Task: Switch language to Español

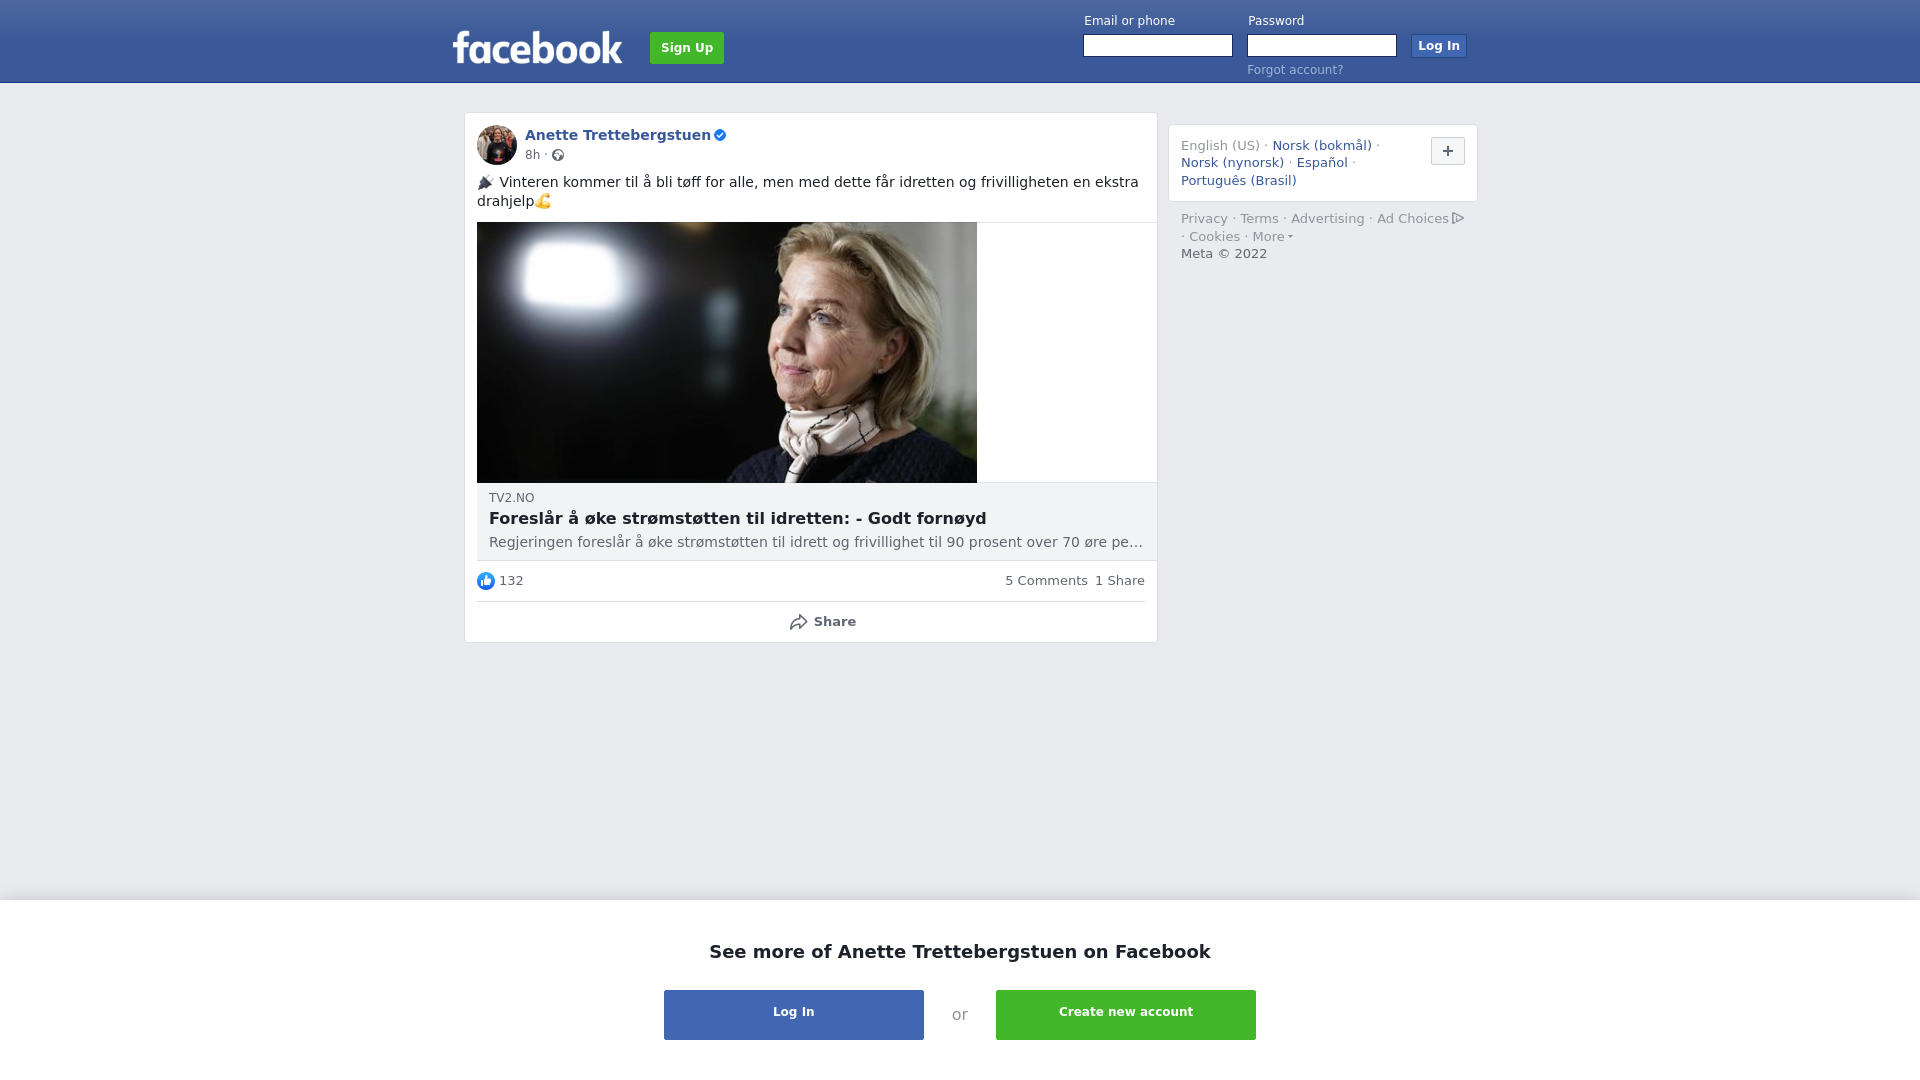Action: click(x=1322, y=163)
